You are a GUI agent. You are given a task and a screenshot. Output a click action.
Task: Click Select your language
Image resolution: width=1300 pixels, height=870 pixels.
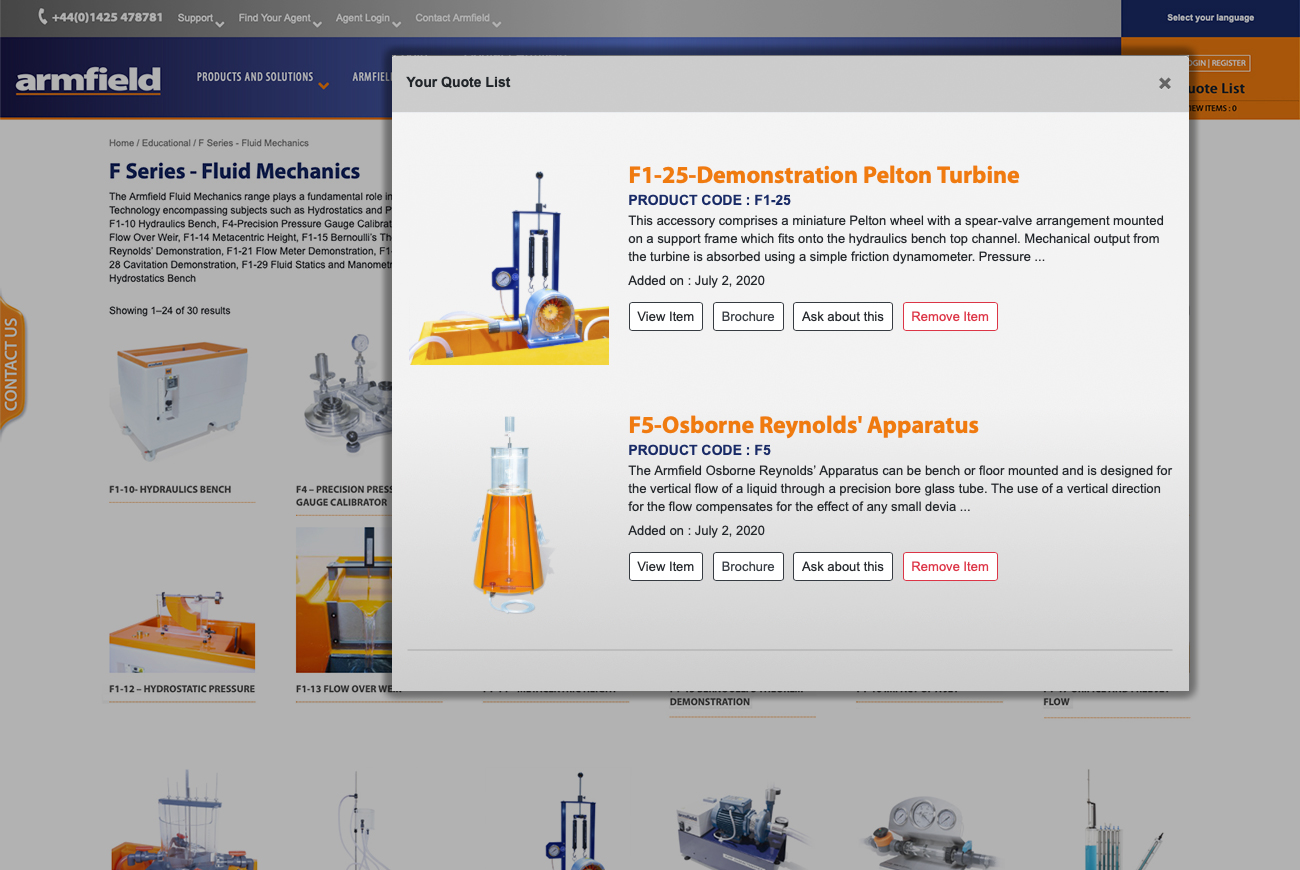click(x=1210, y=18)
